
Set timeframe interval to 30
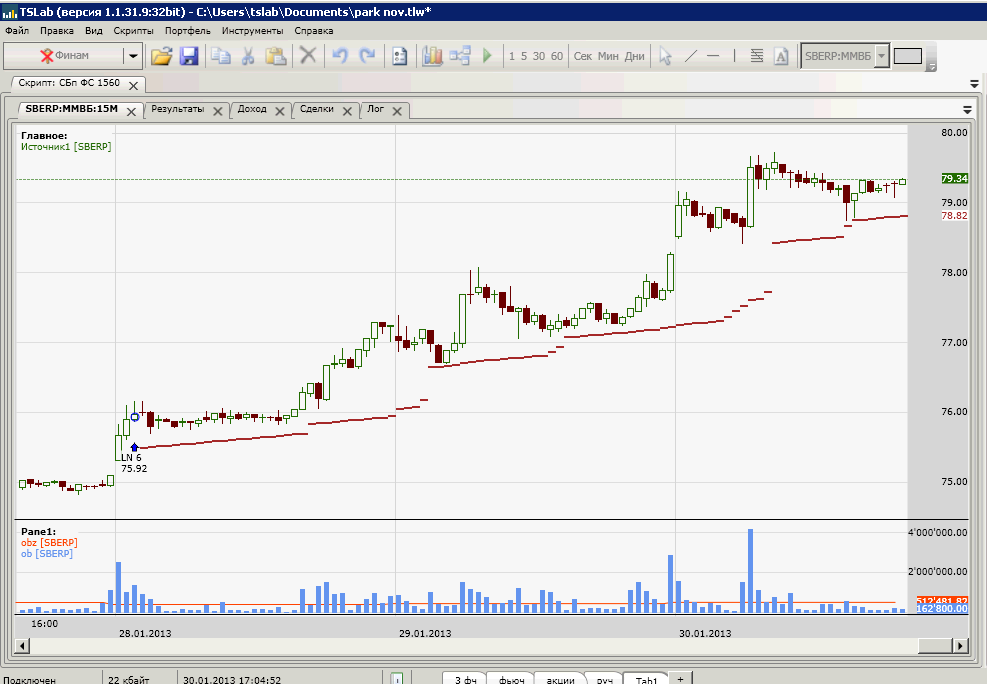[539, 56]
